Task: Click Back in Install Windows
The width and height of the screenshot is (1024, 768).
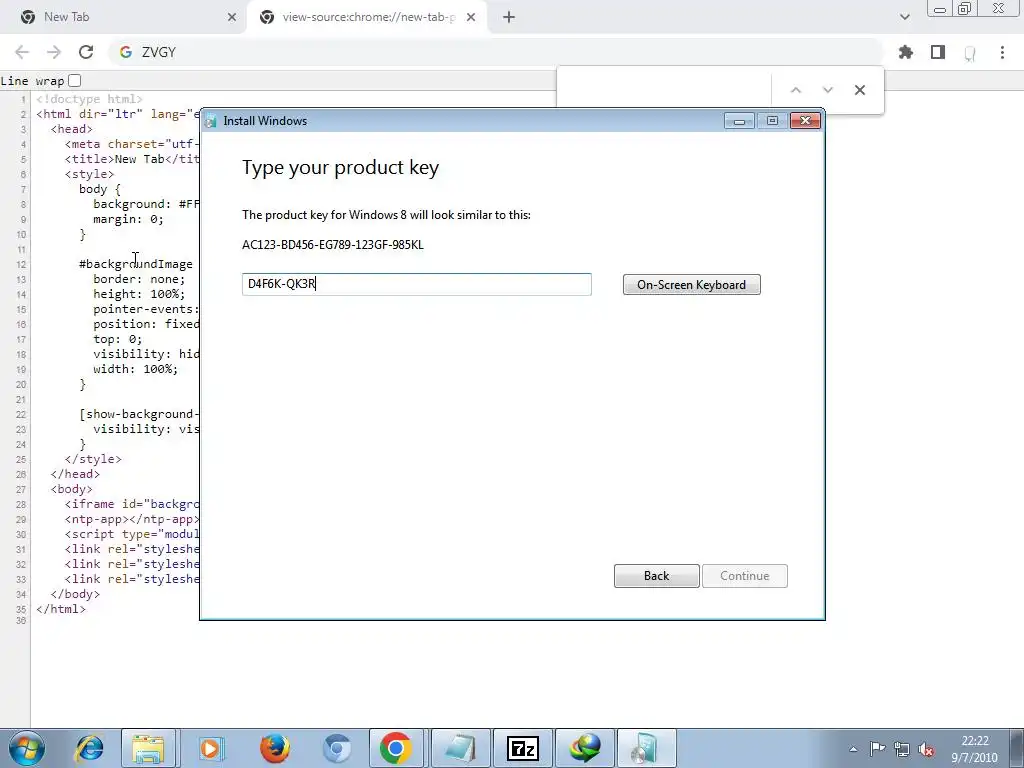Action: tap(656, 576)
